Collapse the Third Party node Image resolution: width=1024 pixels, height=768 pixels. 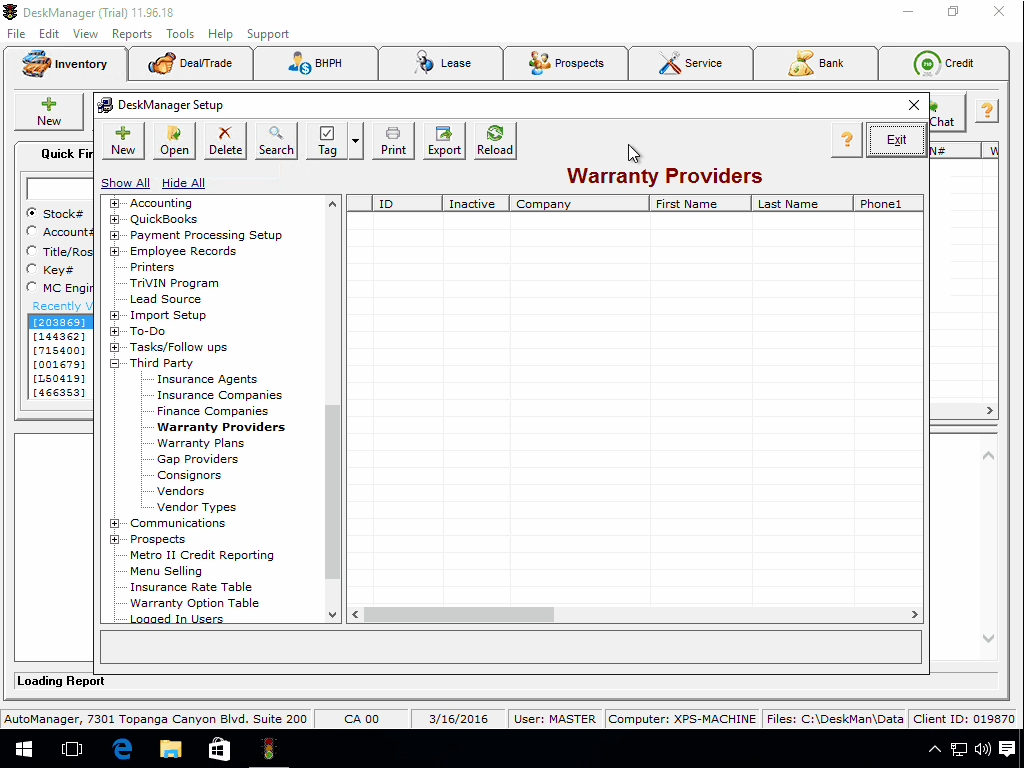point(114,363)
